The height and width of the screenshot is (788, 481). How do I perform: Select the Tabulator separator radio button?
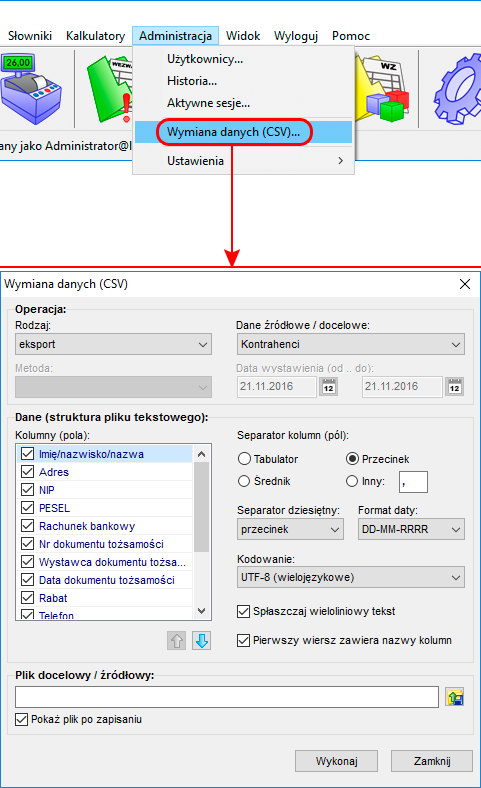point(244,459)
